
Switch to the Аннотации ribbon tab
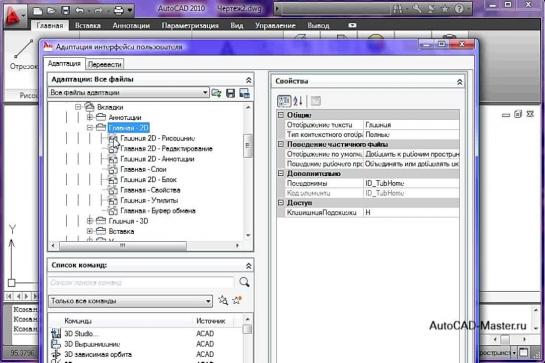coord(131,25)
